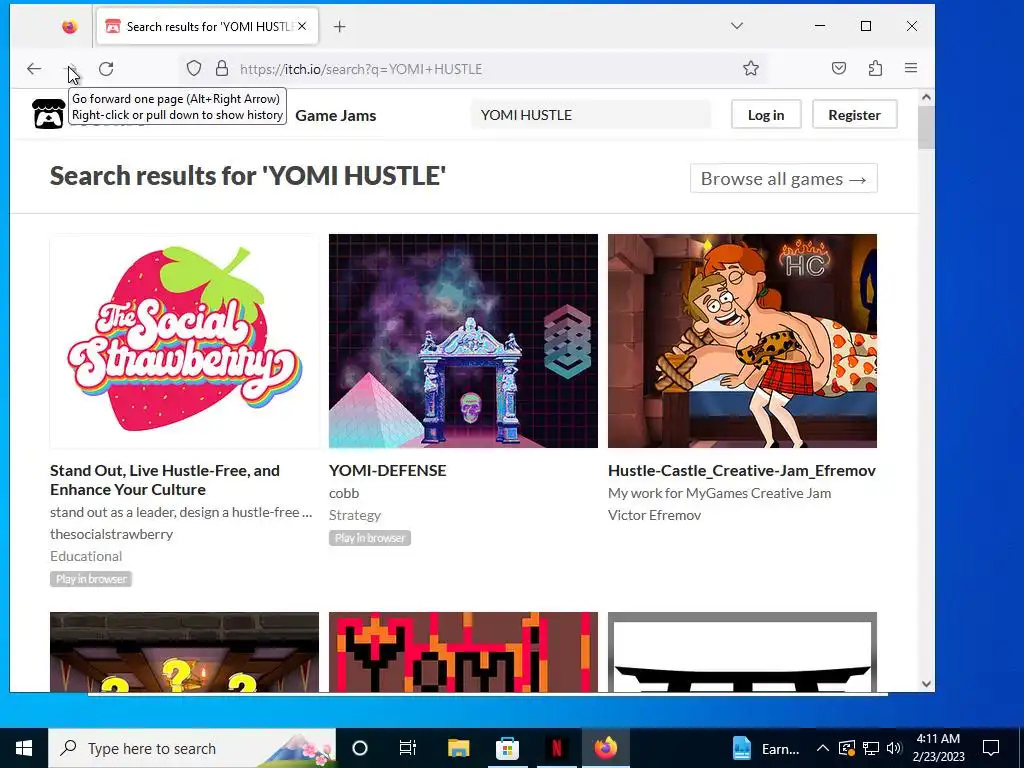
Task: Click Play in browser tag under Social Strawberry
Action: 91,579
